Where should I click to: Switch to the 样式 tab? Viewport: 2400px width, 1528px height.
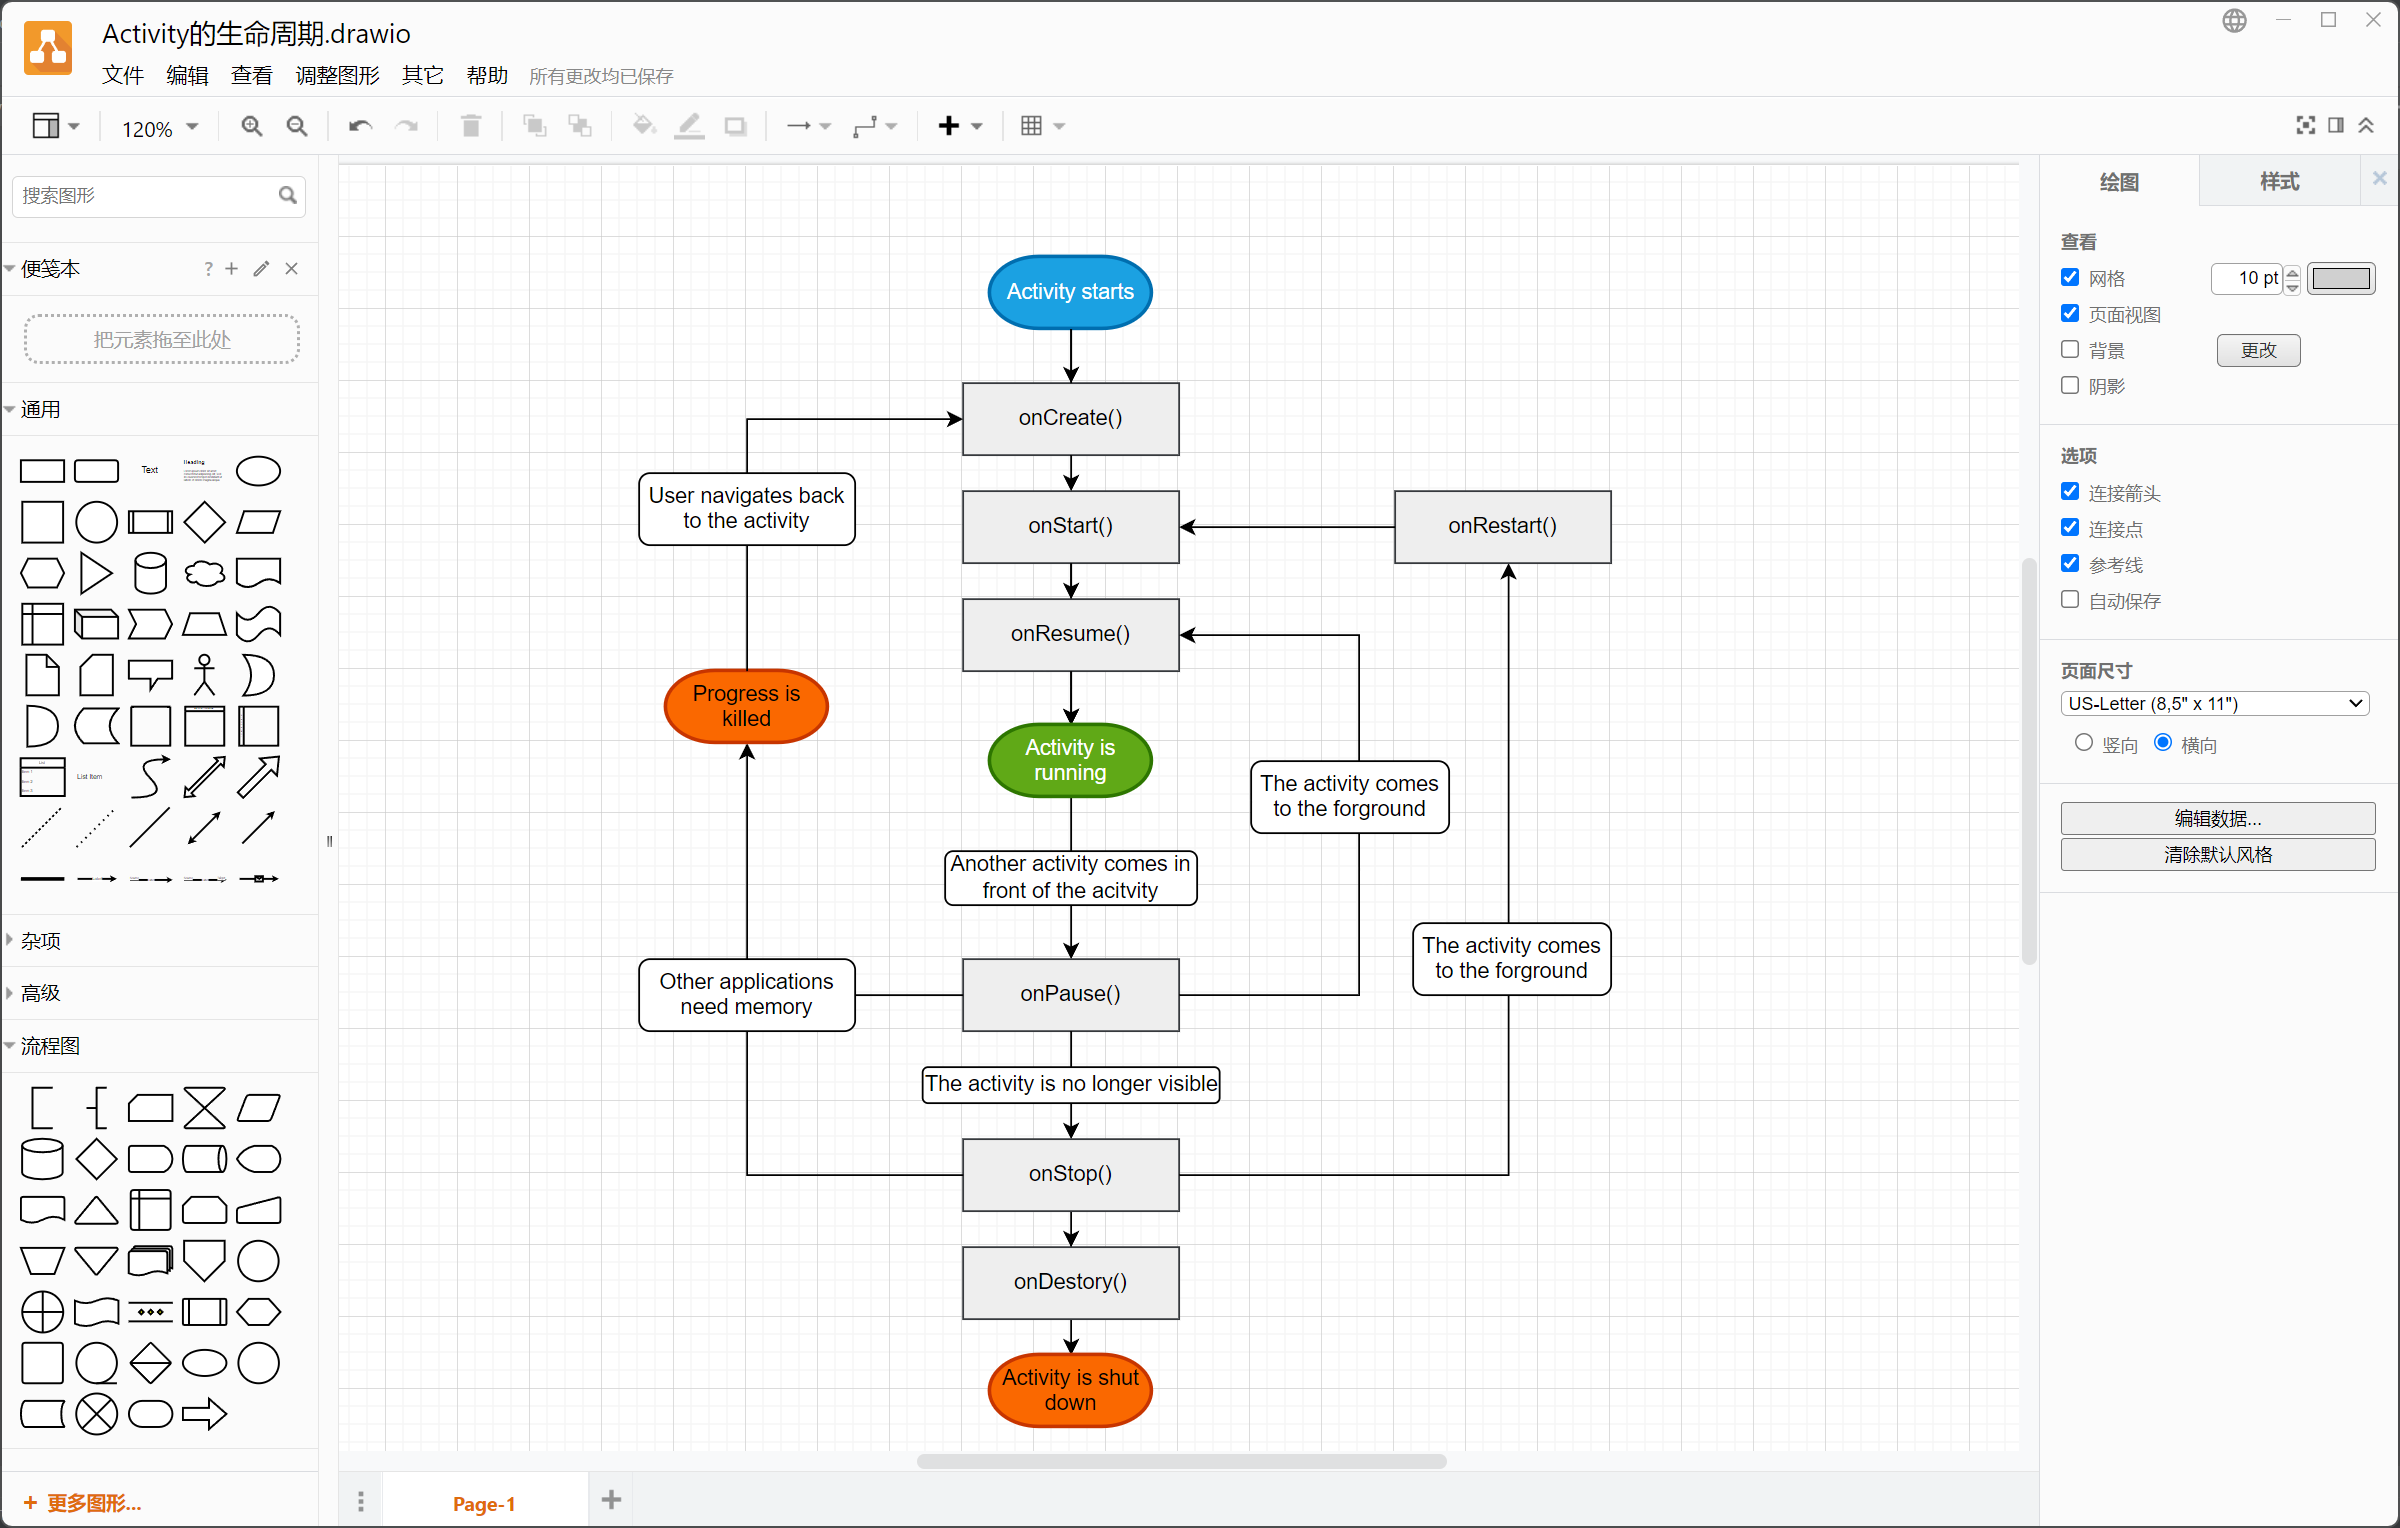(2279, 182)
